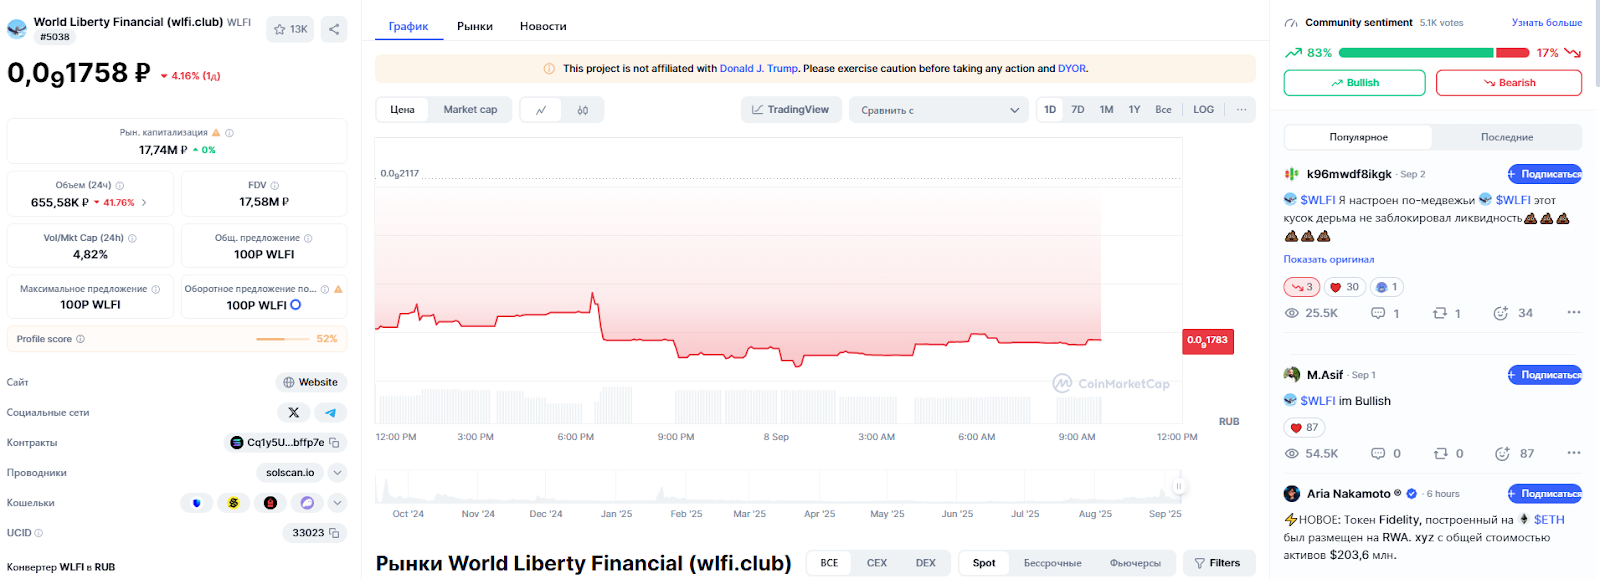Expand the wallets list chevron
The image size is (1600, 579).
pyautogui.click(x=338, y=503)
